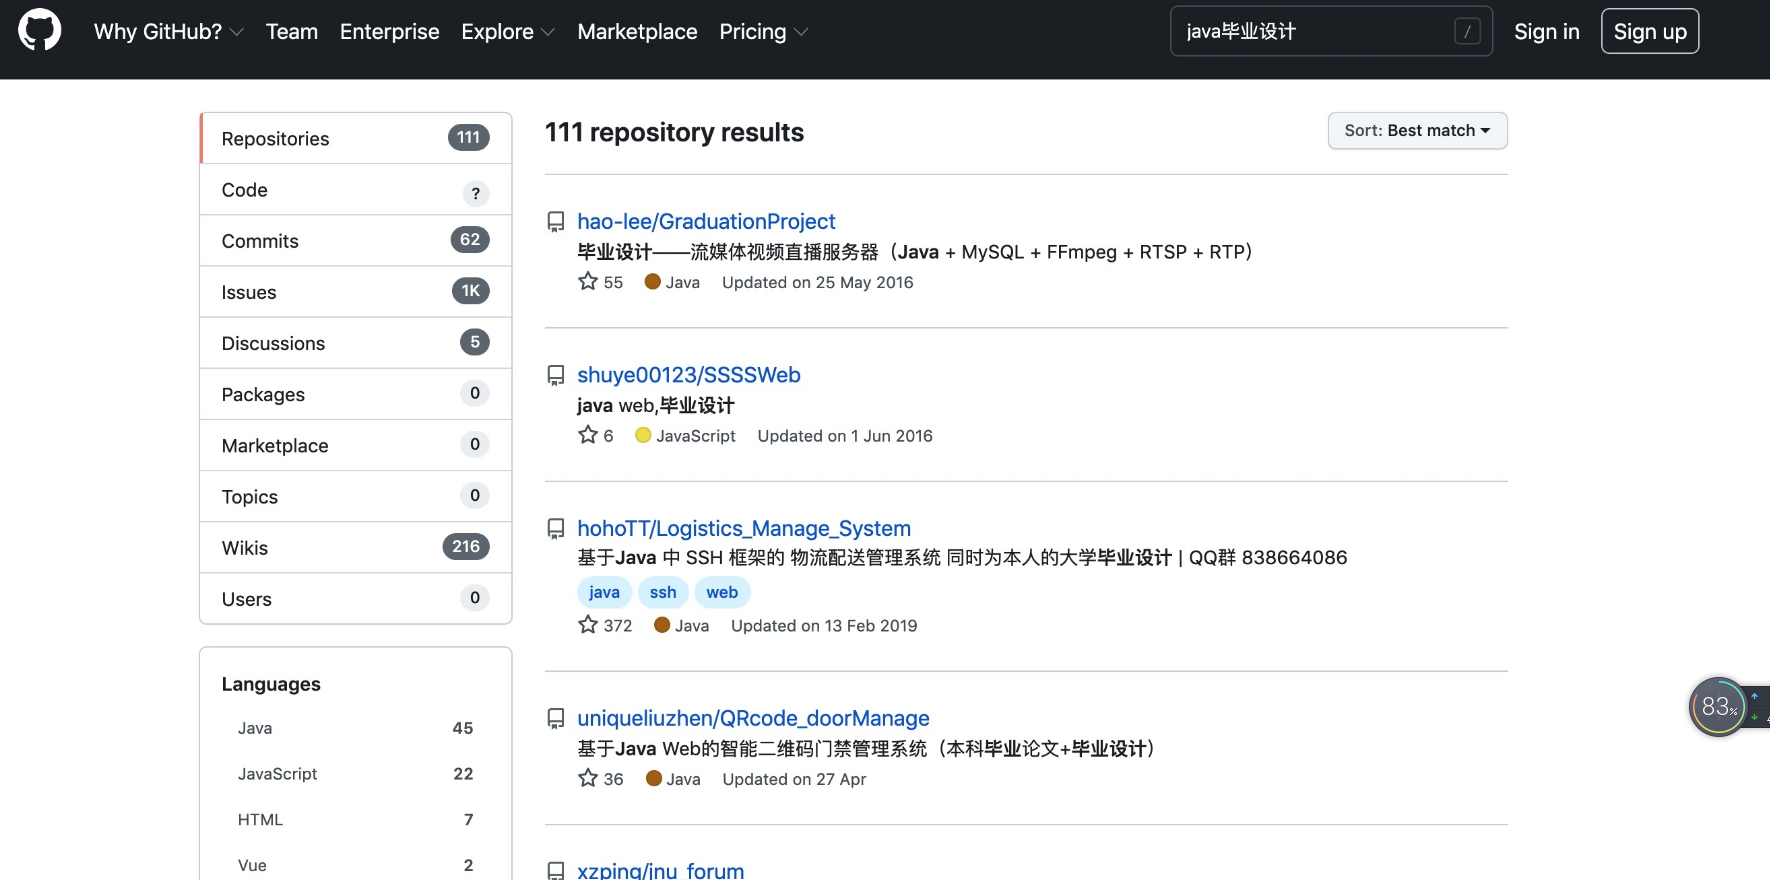The height and width of the screenshot is (880, 1770).
Task: Show Commits search results
Action: (x=356, y=241)
